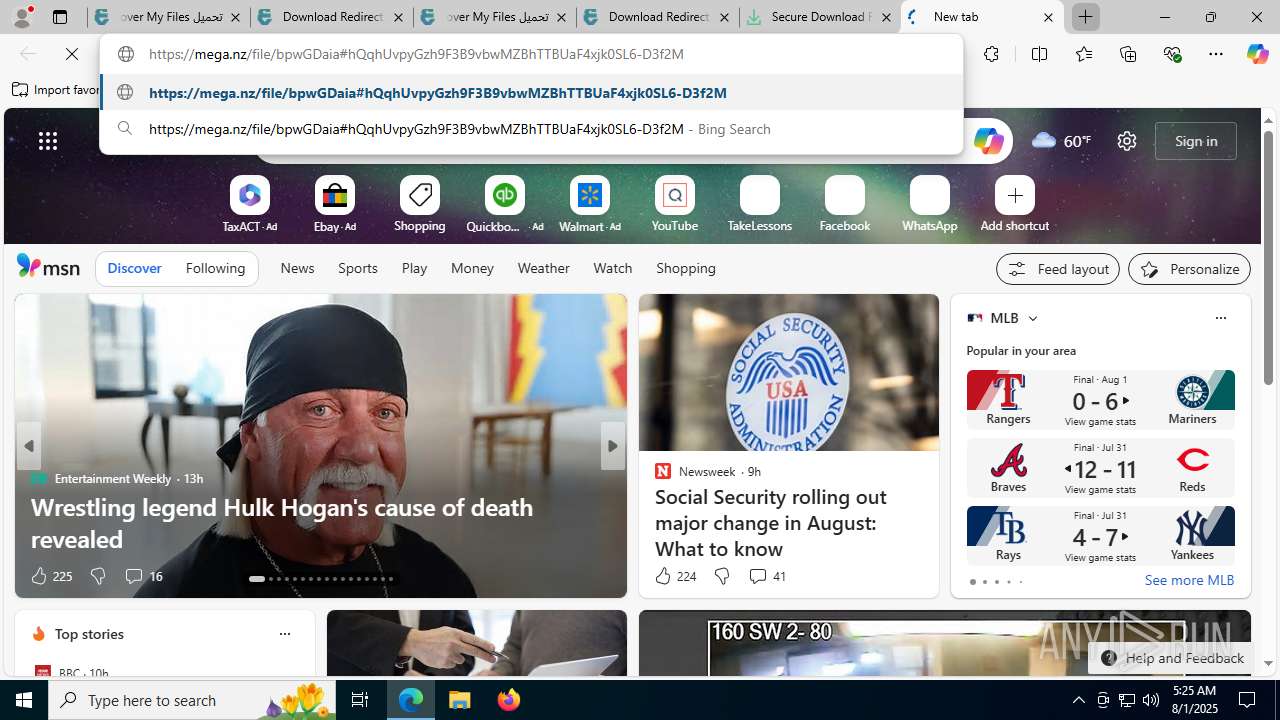
Task: Open the Collections icon
Action: coord(1128,54)
